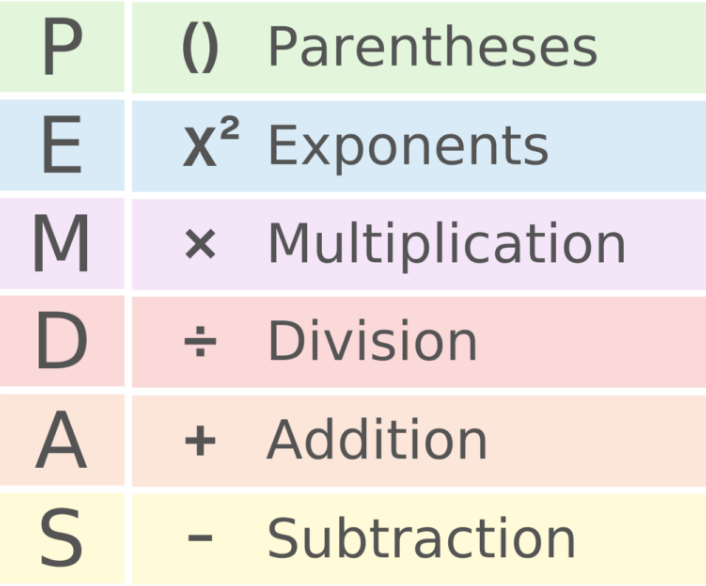The width and height of the screenshot is (706, 586).
Task: Select the word Subtraction
Action: click(421, 539)
